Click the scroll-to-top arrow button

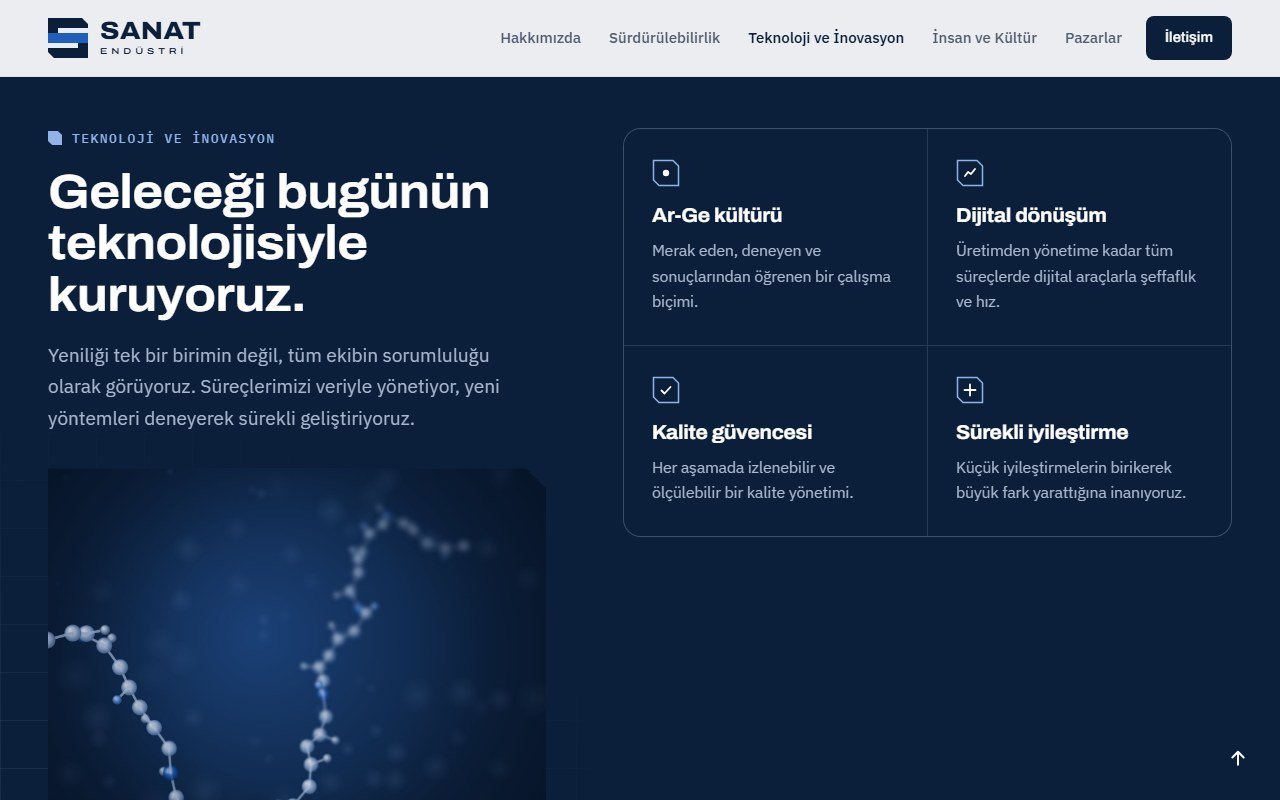click(1238, 758)
